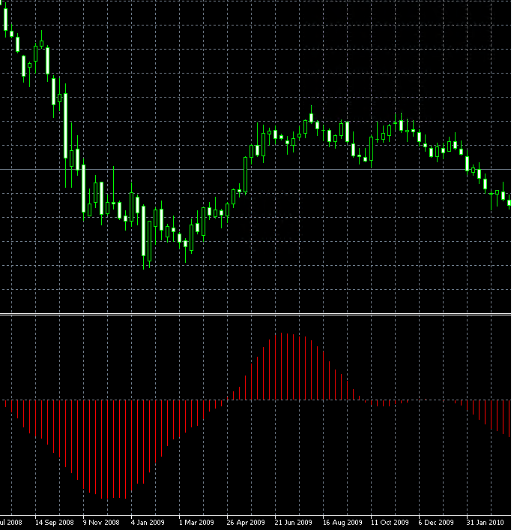The width and height of the screenshot is (512, 530).
Task: Click the first candlestick at chart's top-left
Action: coord(5,20)
